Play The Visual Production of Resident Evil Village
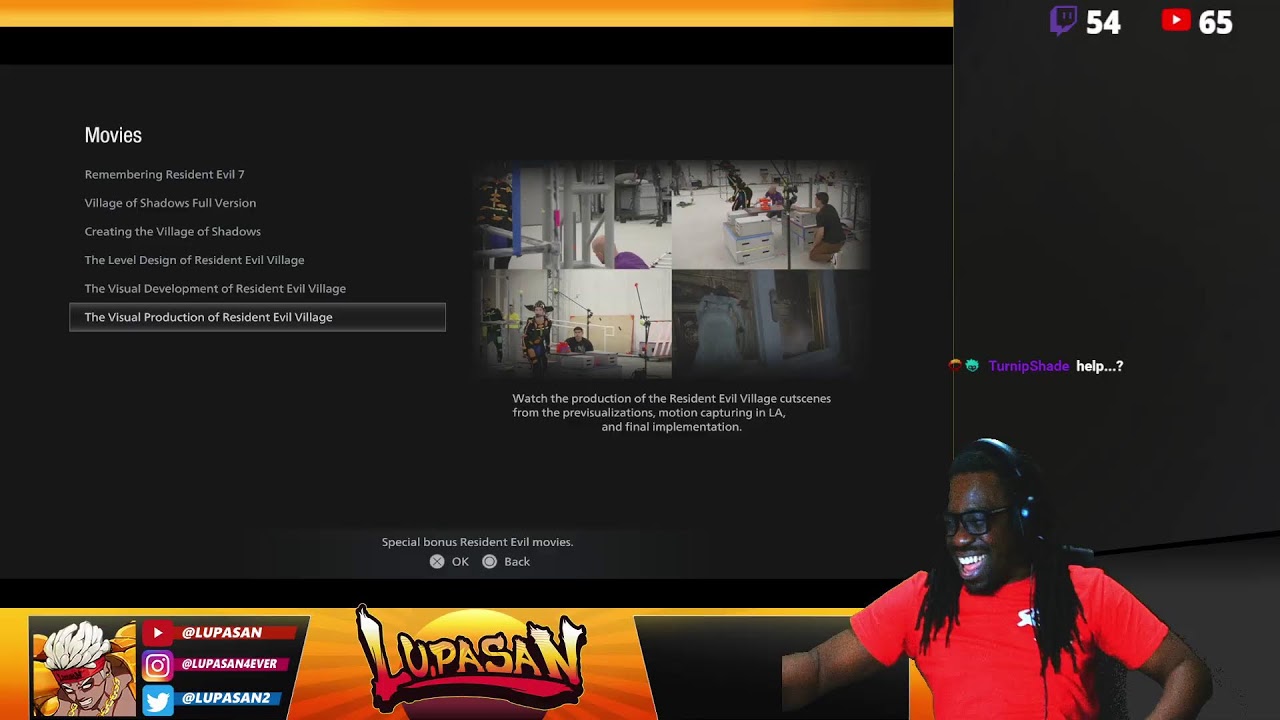This screenshot has width=1280, height=720. (x=257, y=317)
